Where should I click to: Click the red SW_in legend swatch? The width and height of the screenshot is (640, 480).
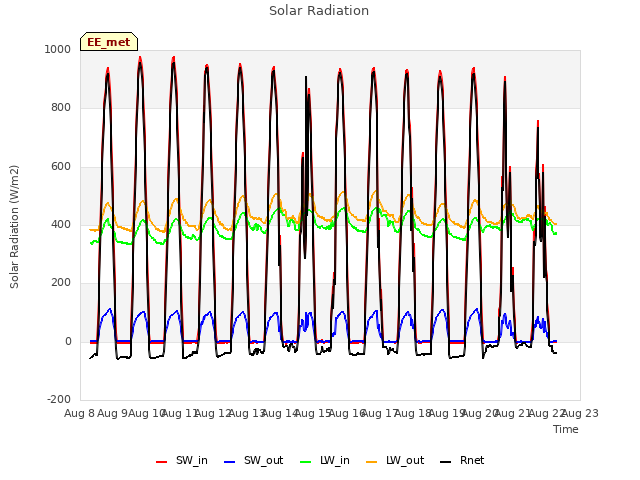(162, 462)
